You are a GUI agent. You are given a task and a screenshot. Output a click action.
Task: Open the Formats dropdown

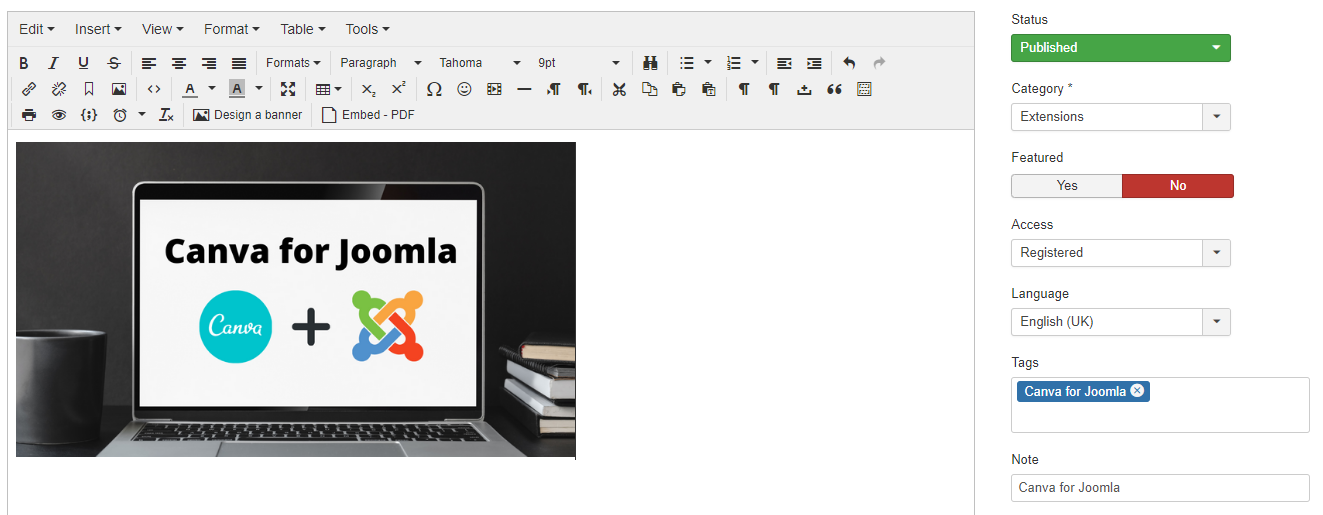coord(293,63)
